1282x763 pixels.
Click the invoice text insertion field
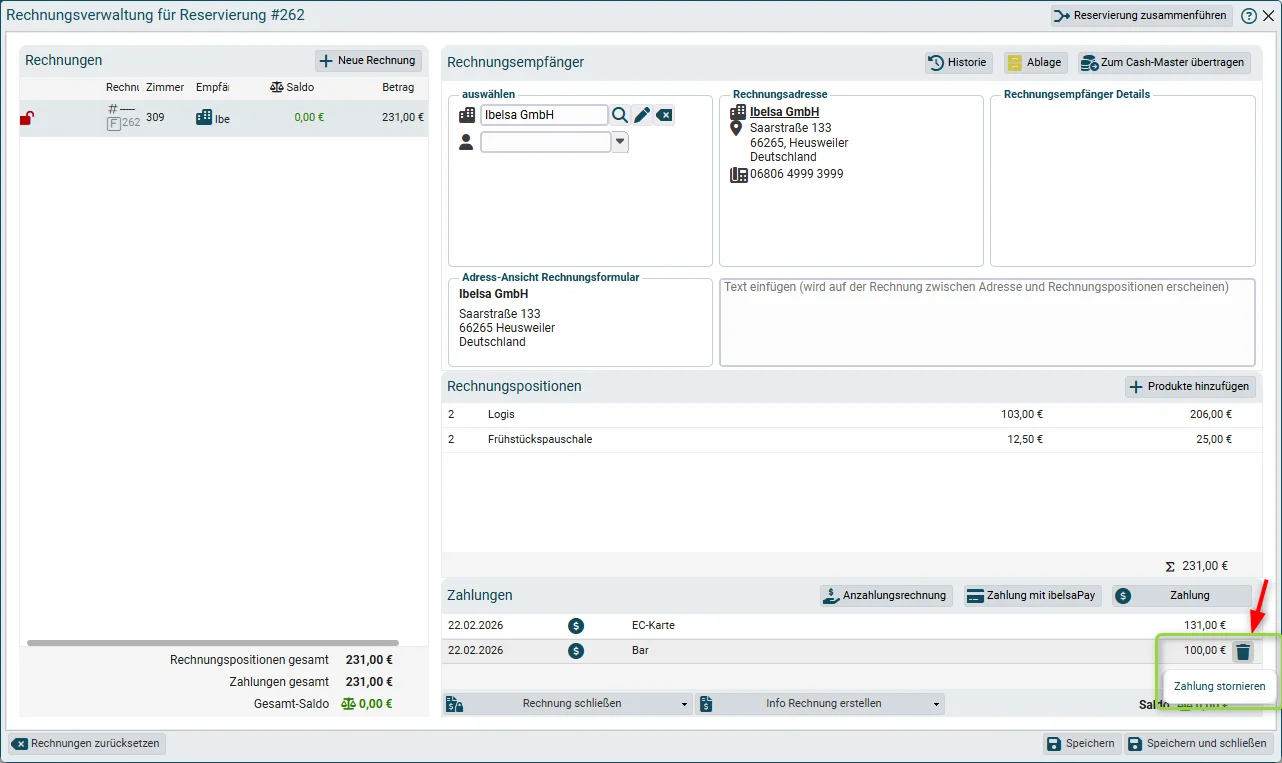point(987,322)
